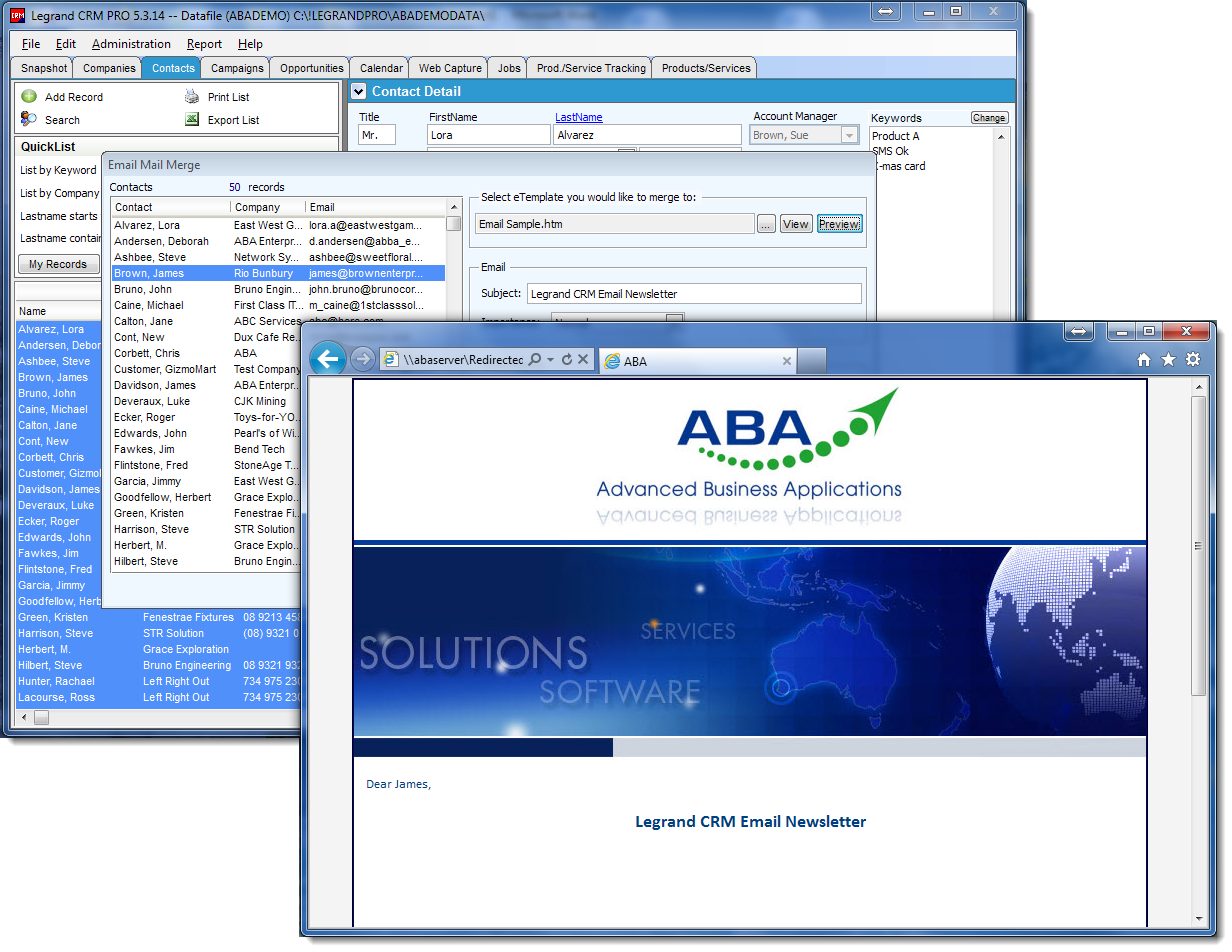Click the LastName link label
This screenshot has height=952, width=1232.
point(579,117)
